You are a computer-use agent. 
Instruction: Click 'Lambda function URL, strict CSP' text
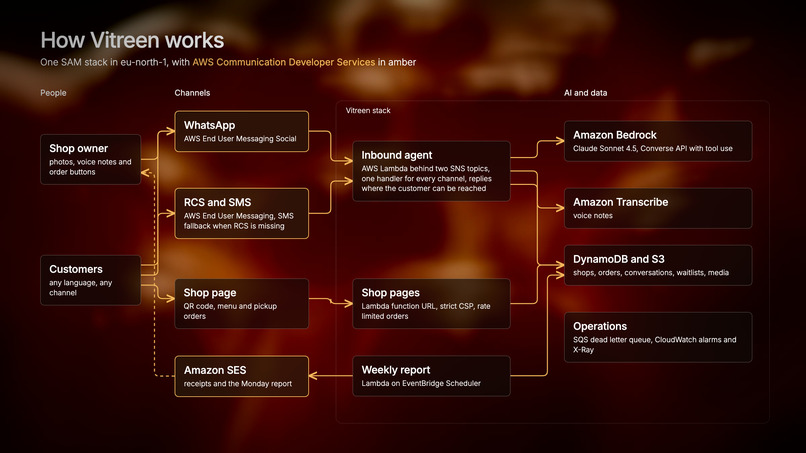pyautogui.click(x=418, y=306)
